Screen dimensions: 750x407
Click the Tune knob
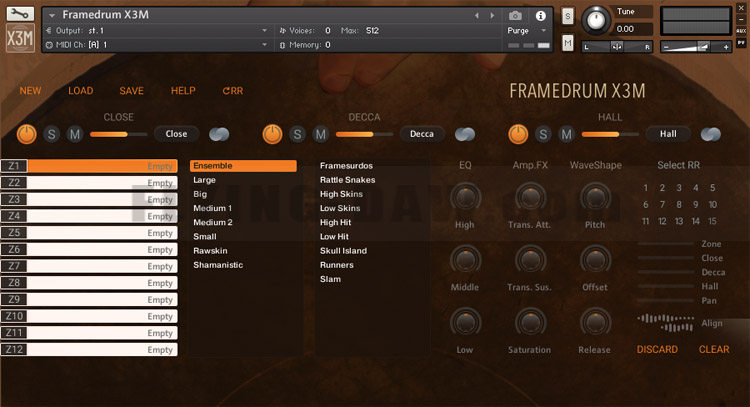(x=596, y=21)
